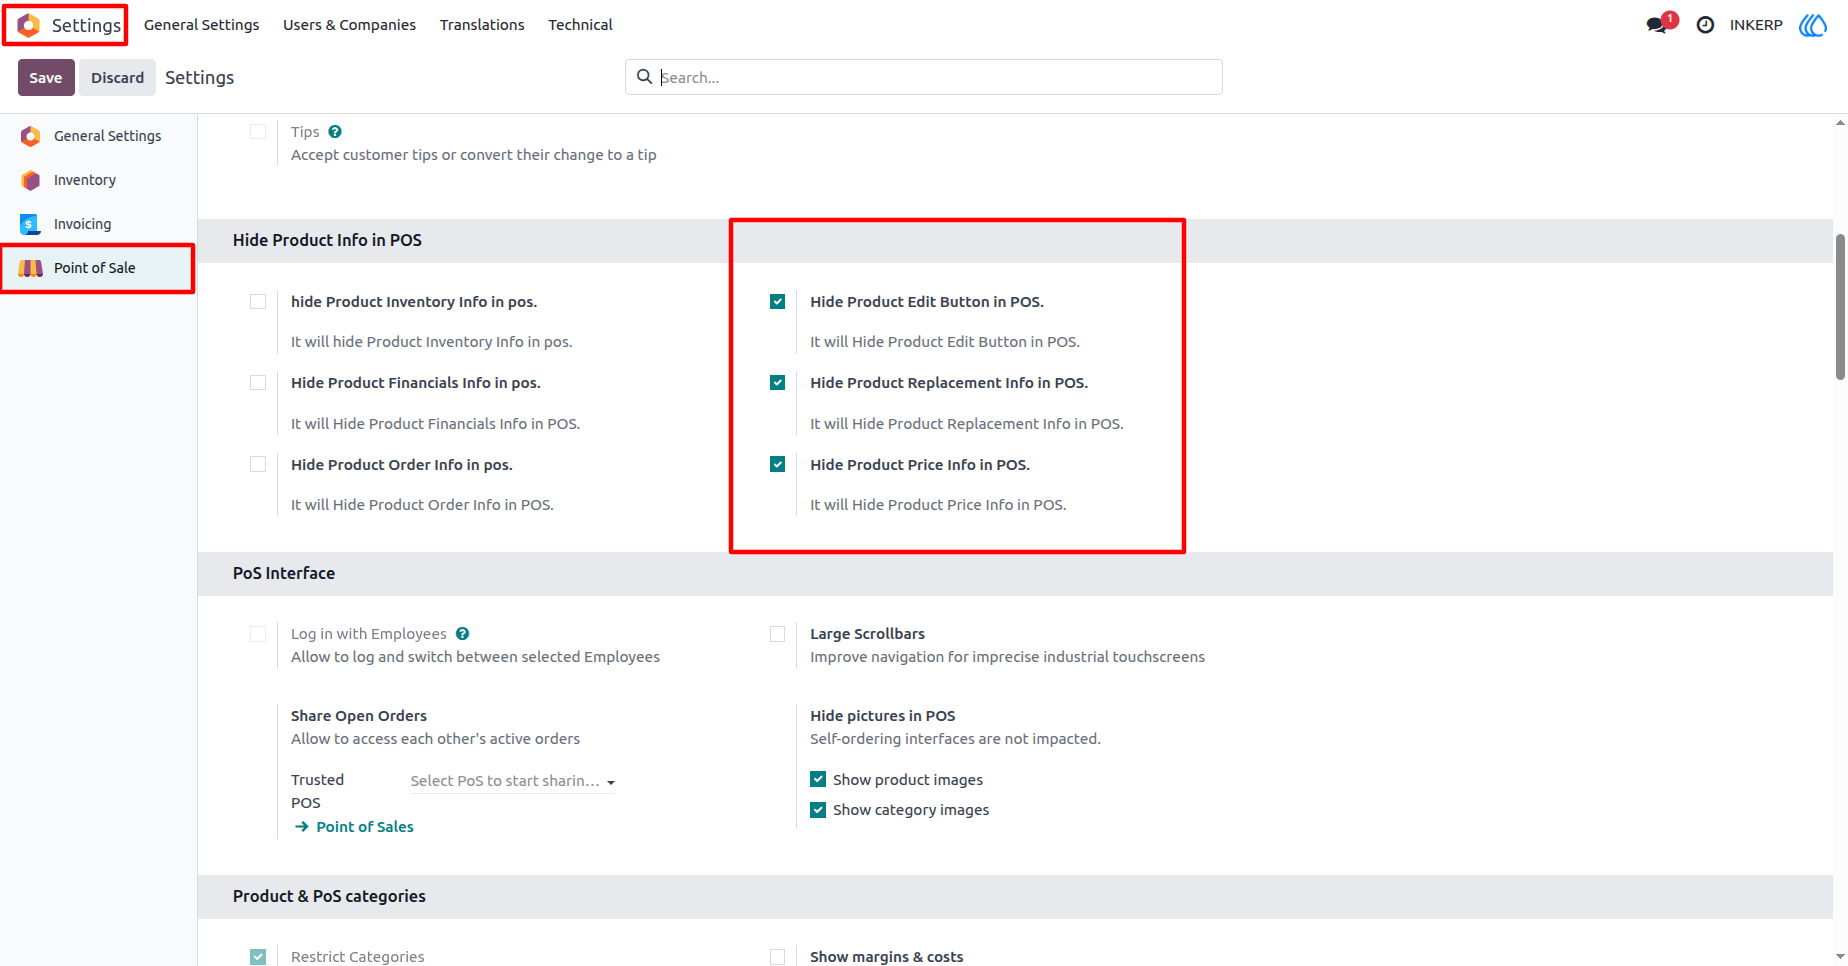This screenshot has width=1848, height=966.
Task: Click the scrollbar down arrow
Action: (1840, 957)
